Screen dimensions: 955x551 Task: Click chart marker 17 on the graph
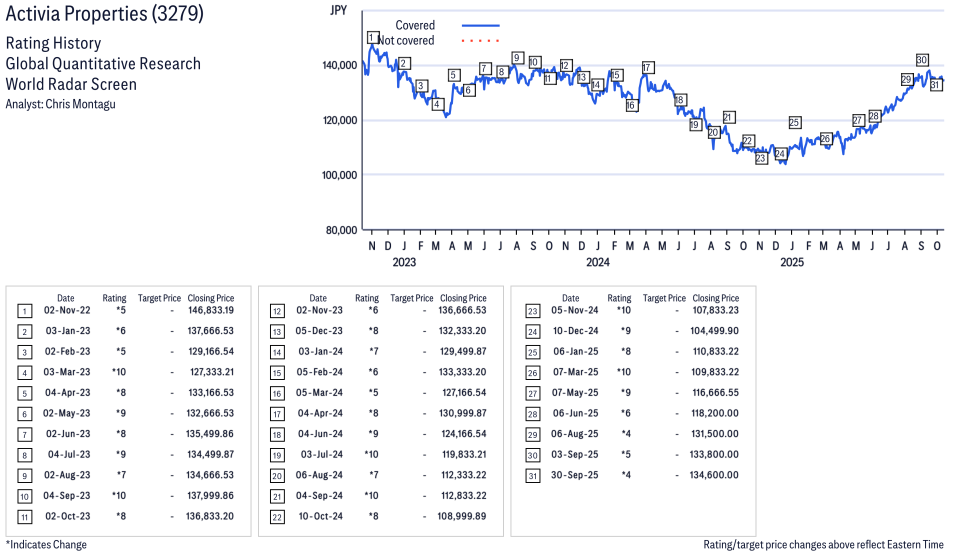pyautogui.click(x=648, y=68)
